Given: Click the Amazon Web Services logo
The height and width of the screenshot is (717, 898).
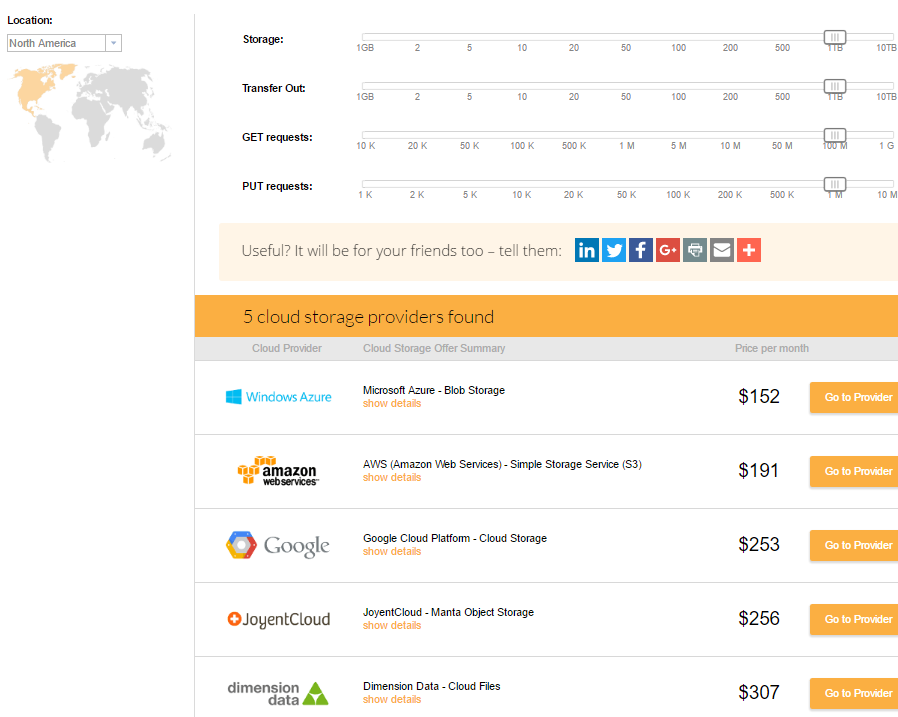Looking at the screenshot, I should coord(278,471).
